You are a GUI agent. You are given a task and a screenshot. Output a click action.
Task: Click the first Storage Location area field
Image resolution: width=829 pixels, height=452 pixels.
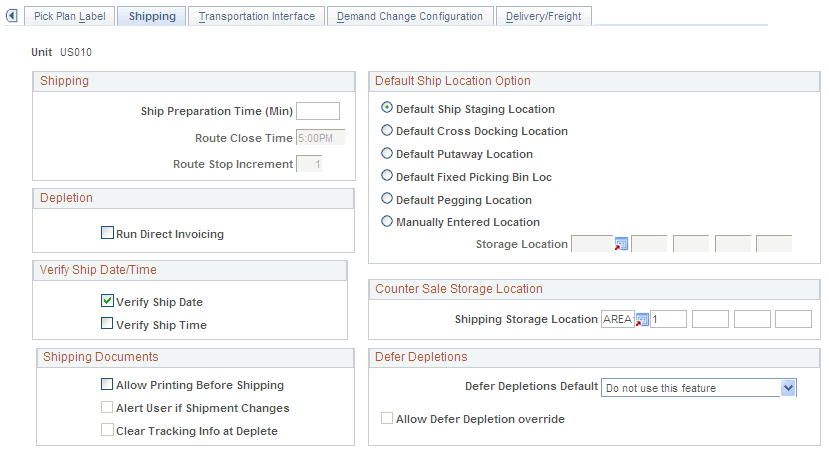pyautogui.click(x=592, y=244)
